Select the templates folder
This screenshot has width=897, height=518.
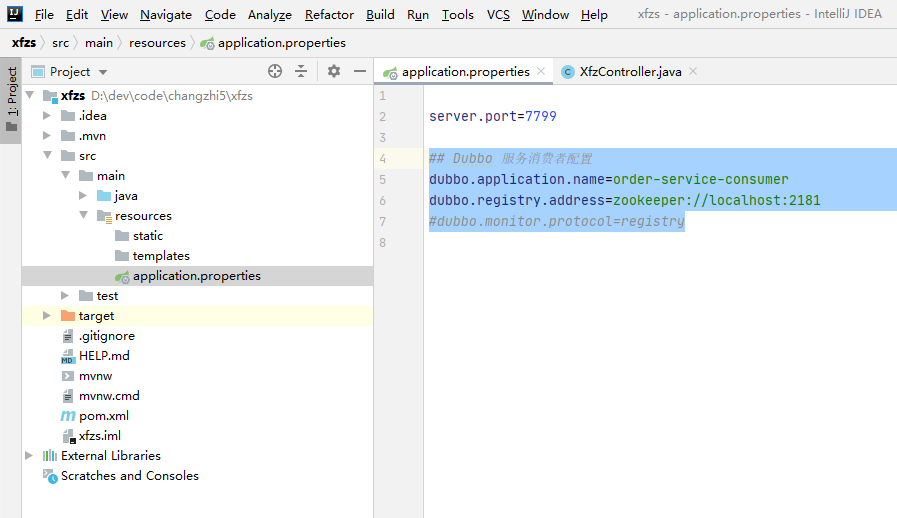(x=161, y=256)
